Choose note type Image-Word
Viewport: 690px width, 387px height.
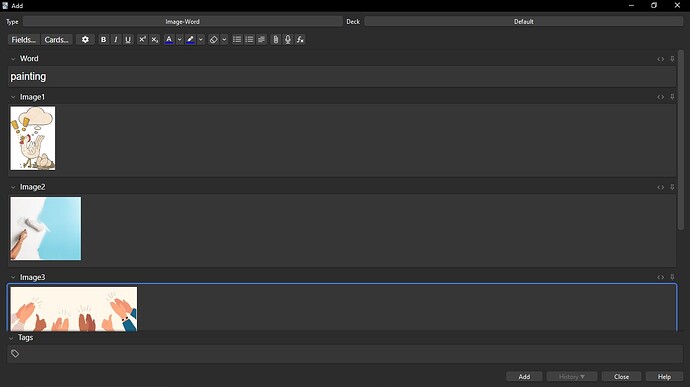[x=183, y=22]
